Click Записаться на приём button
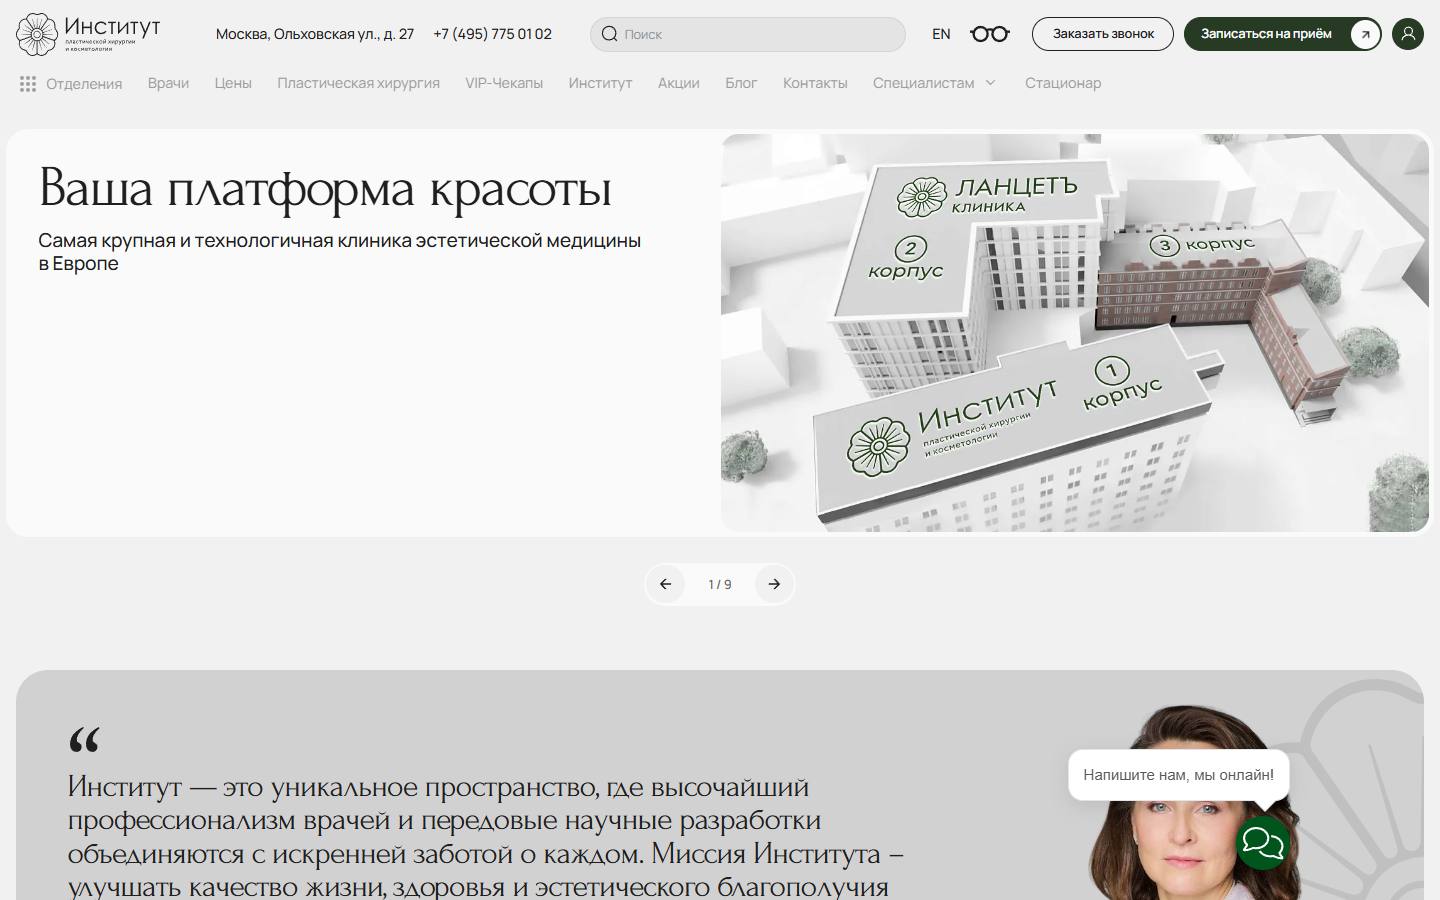The height and width of the screenshot is (900, 1440). (1283, 34)
